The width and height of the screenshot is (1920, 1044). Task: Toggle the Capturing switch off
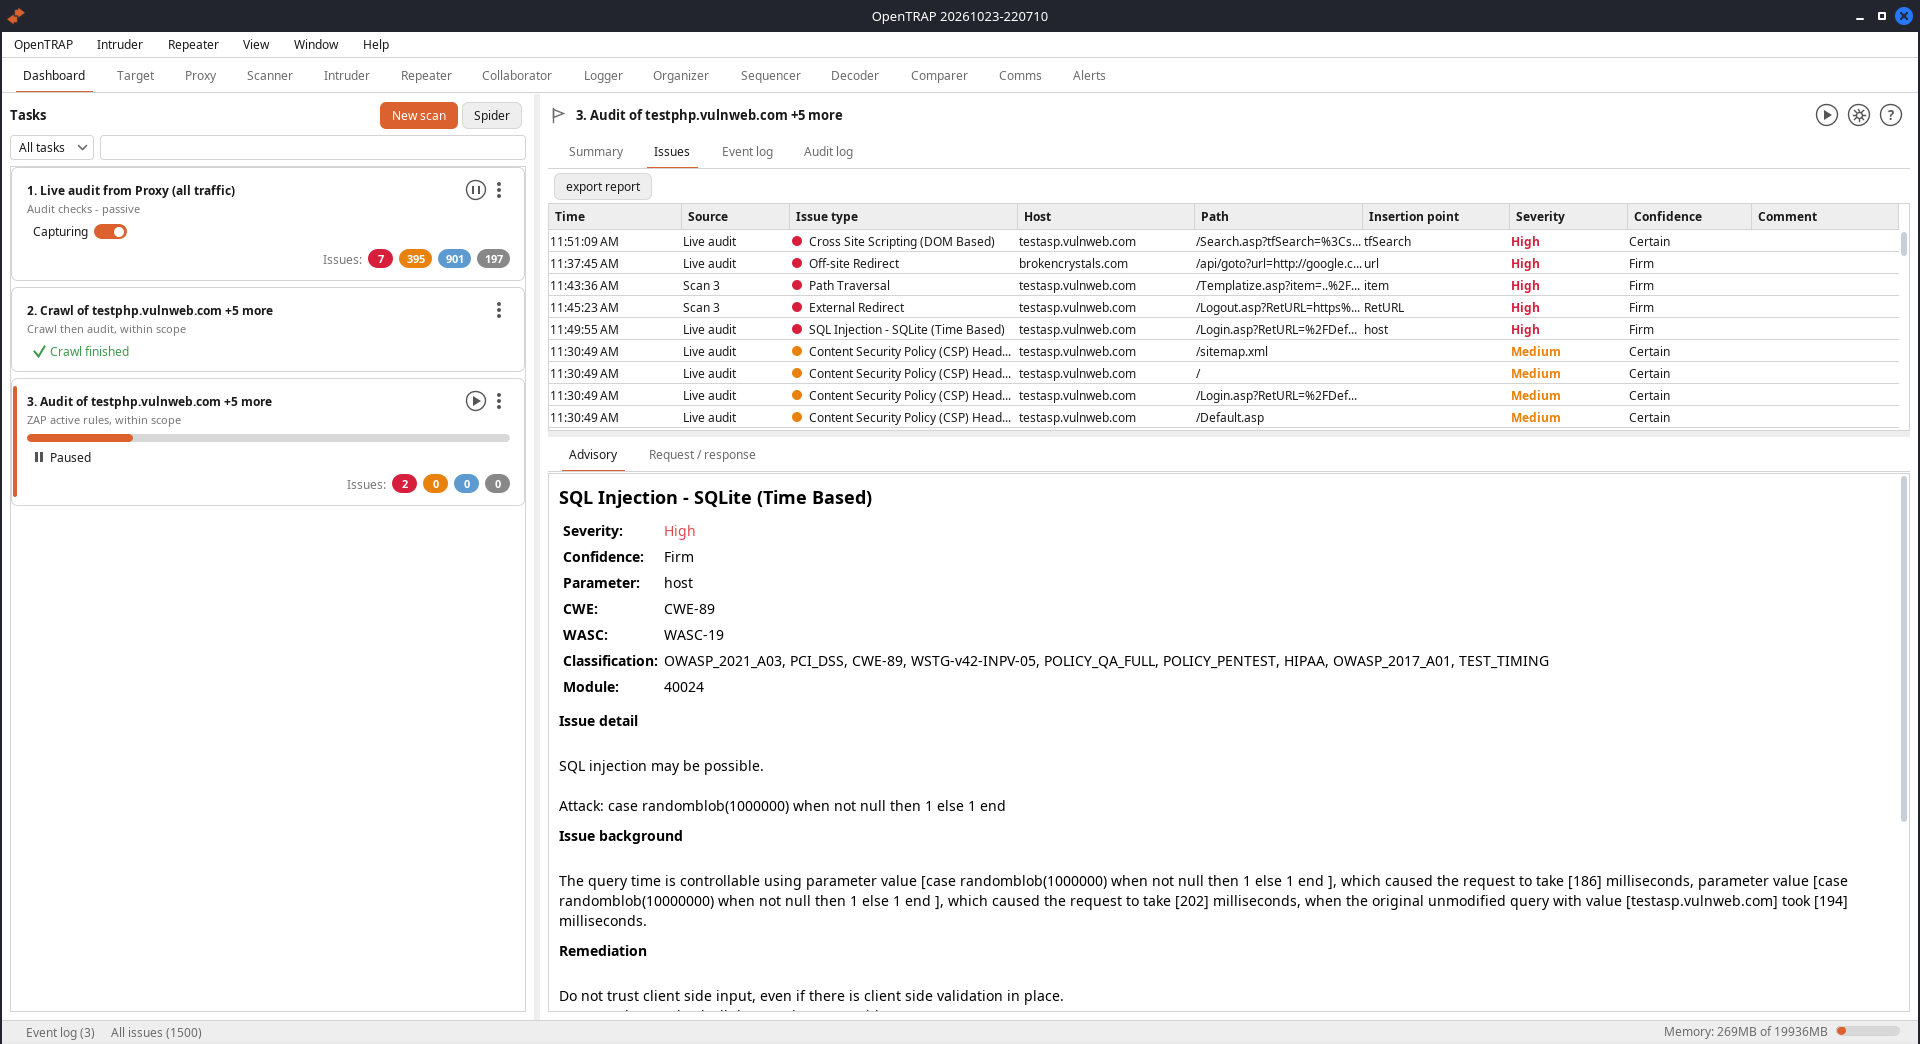(110, 232)
